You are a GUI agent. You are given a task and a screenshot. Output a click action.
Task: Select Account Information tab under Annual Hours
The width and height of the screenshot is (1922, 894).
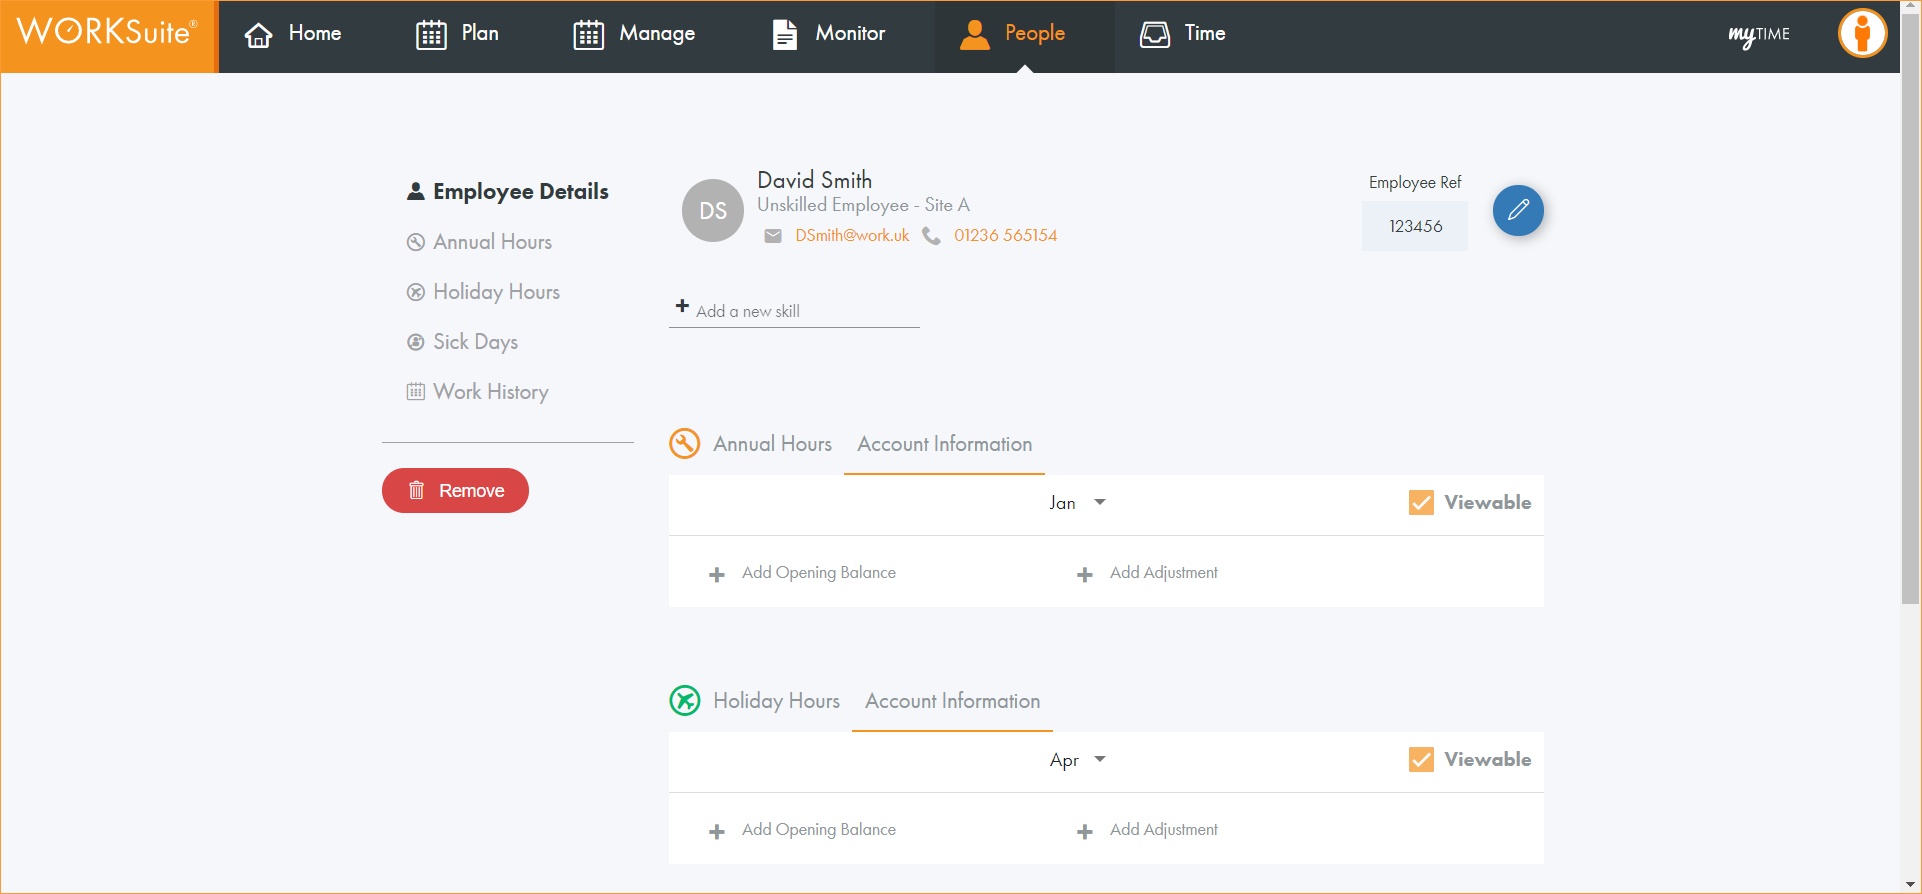(944, 445)
